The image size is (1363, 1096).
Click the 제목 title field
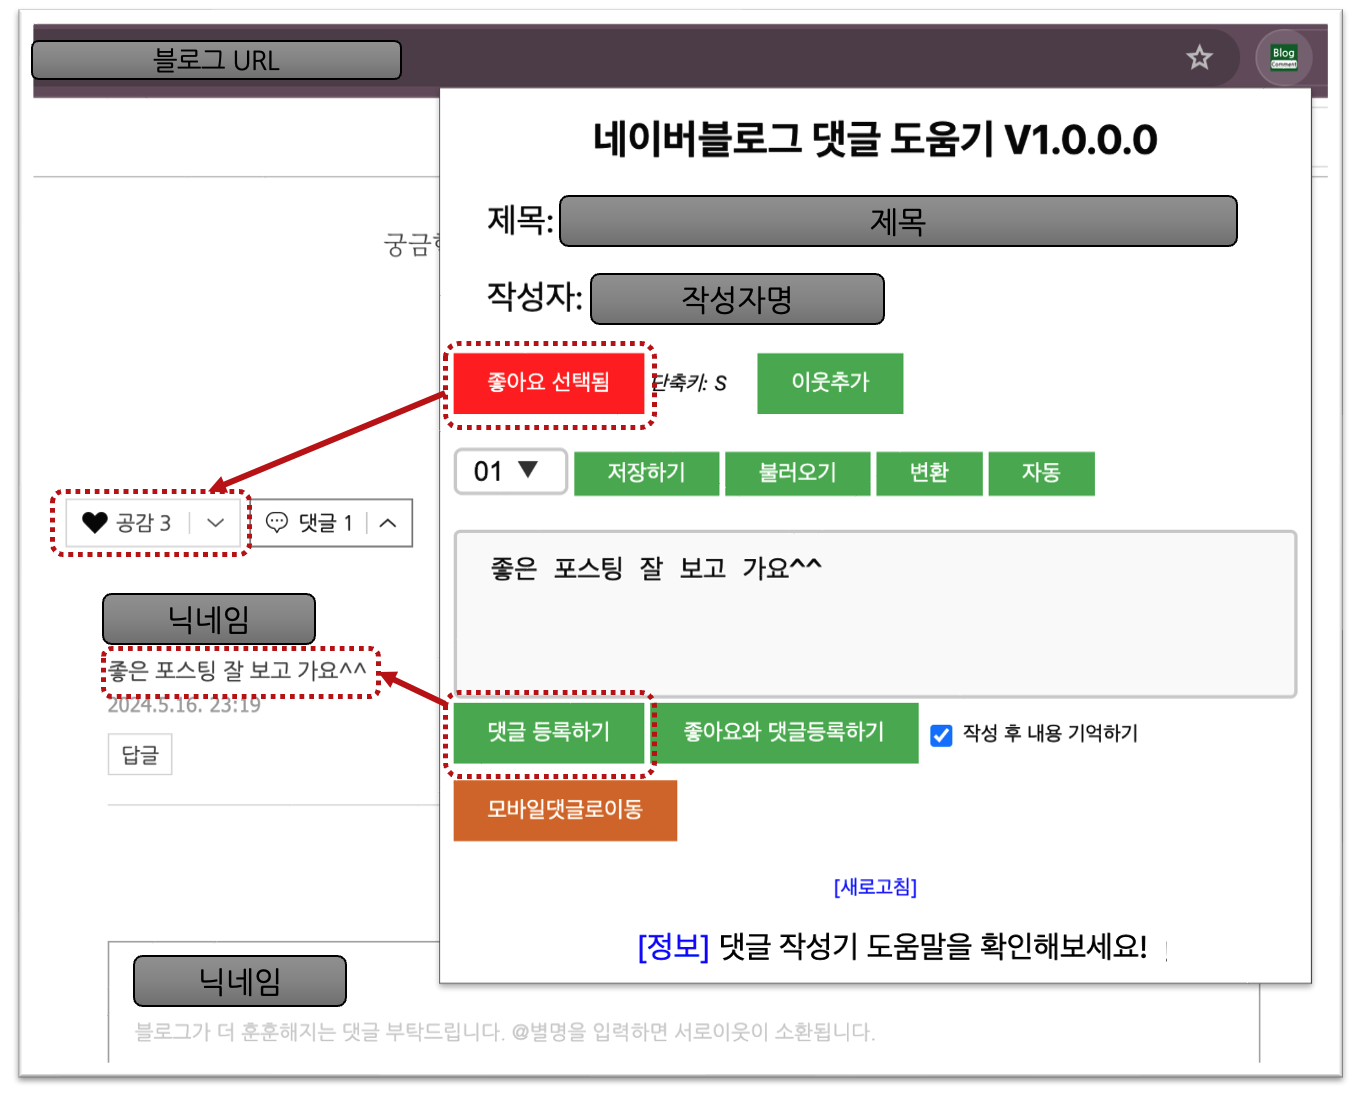tap(898, 221)
